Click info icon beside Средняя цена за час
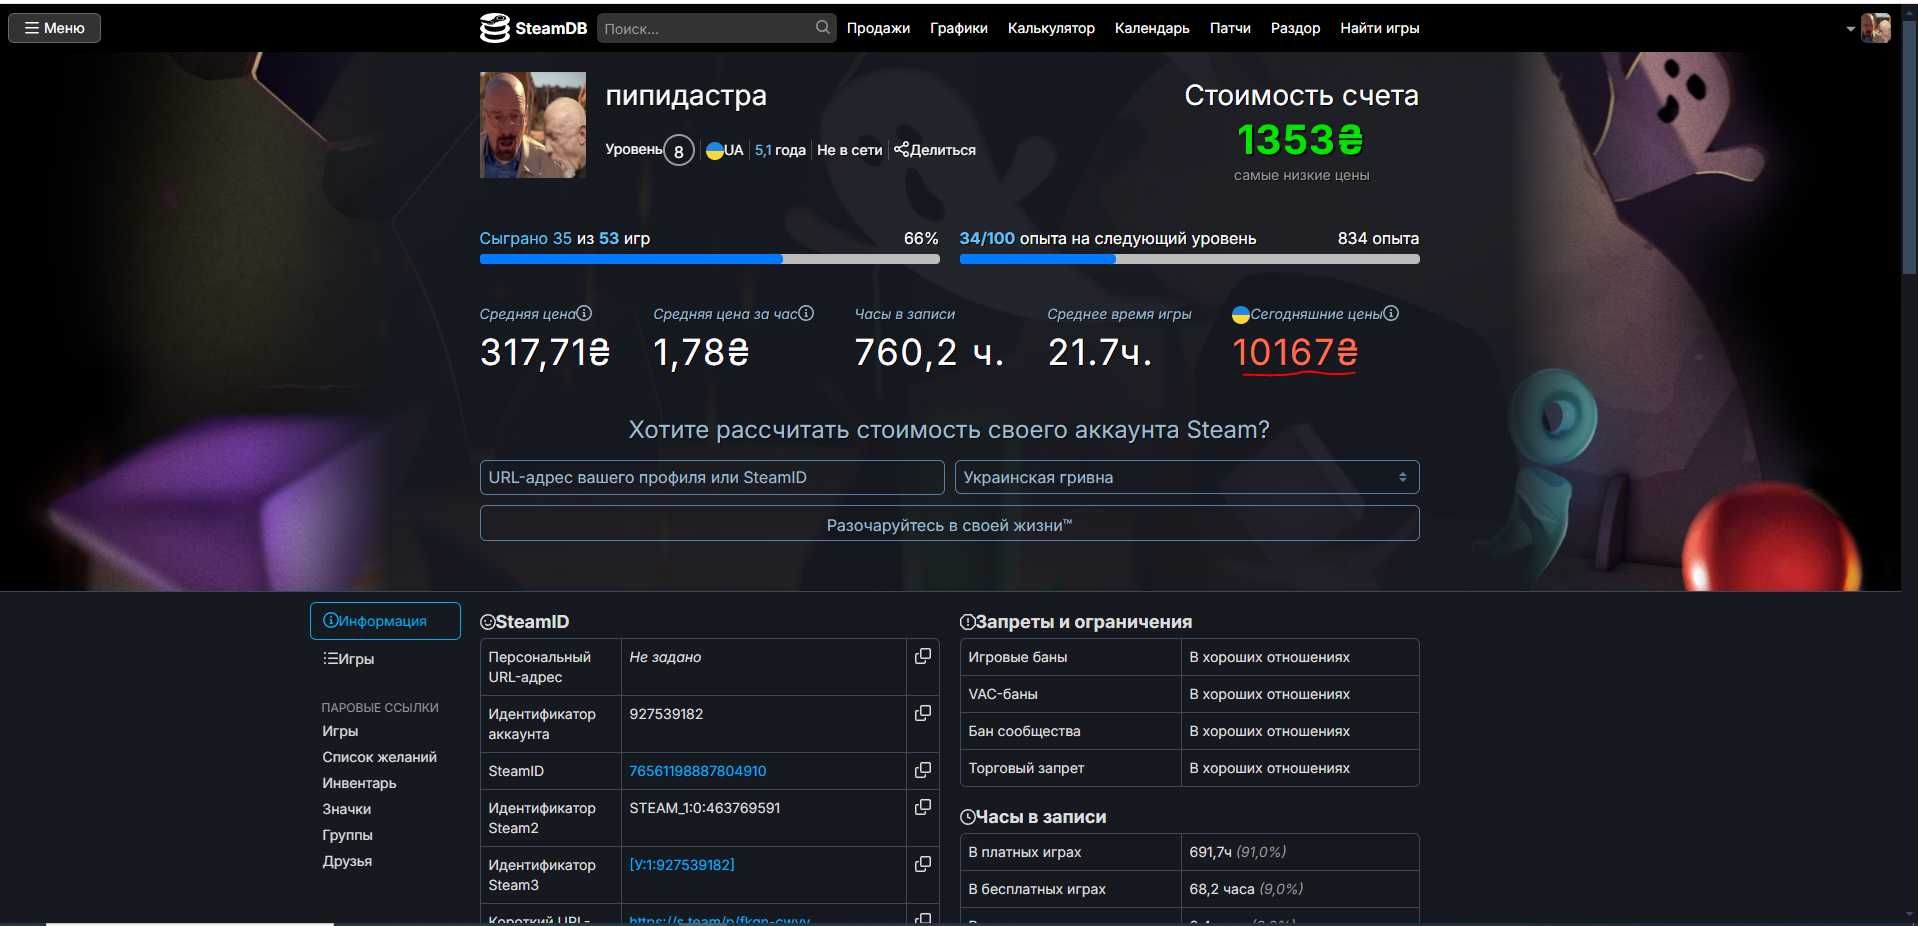Image resolution: width=1918 pixels, height=926 pixels. (x=806, y=313)
